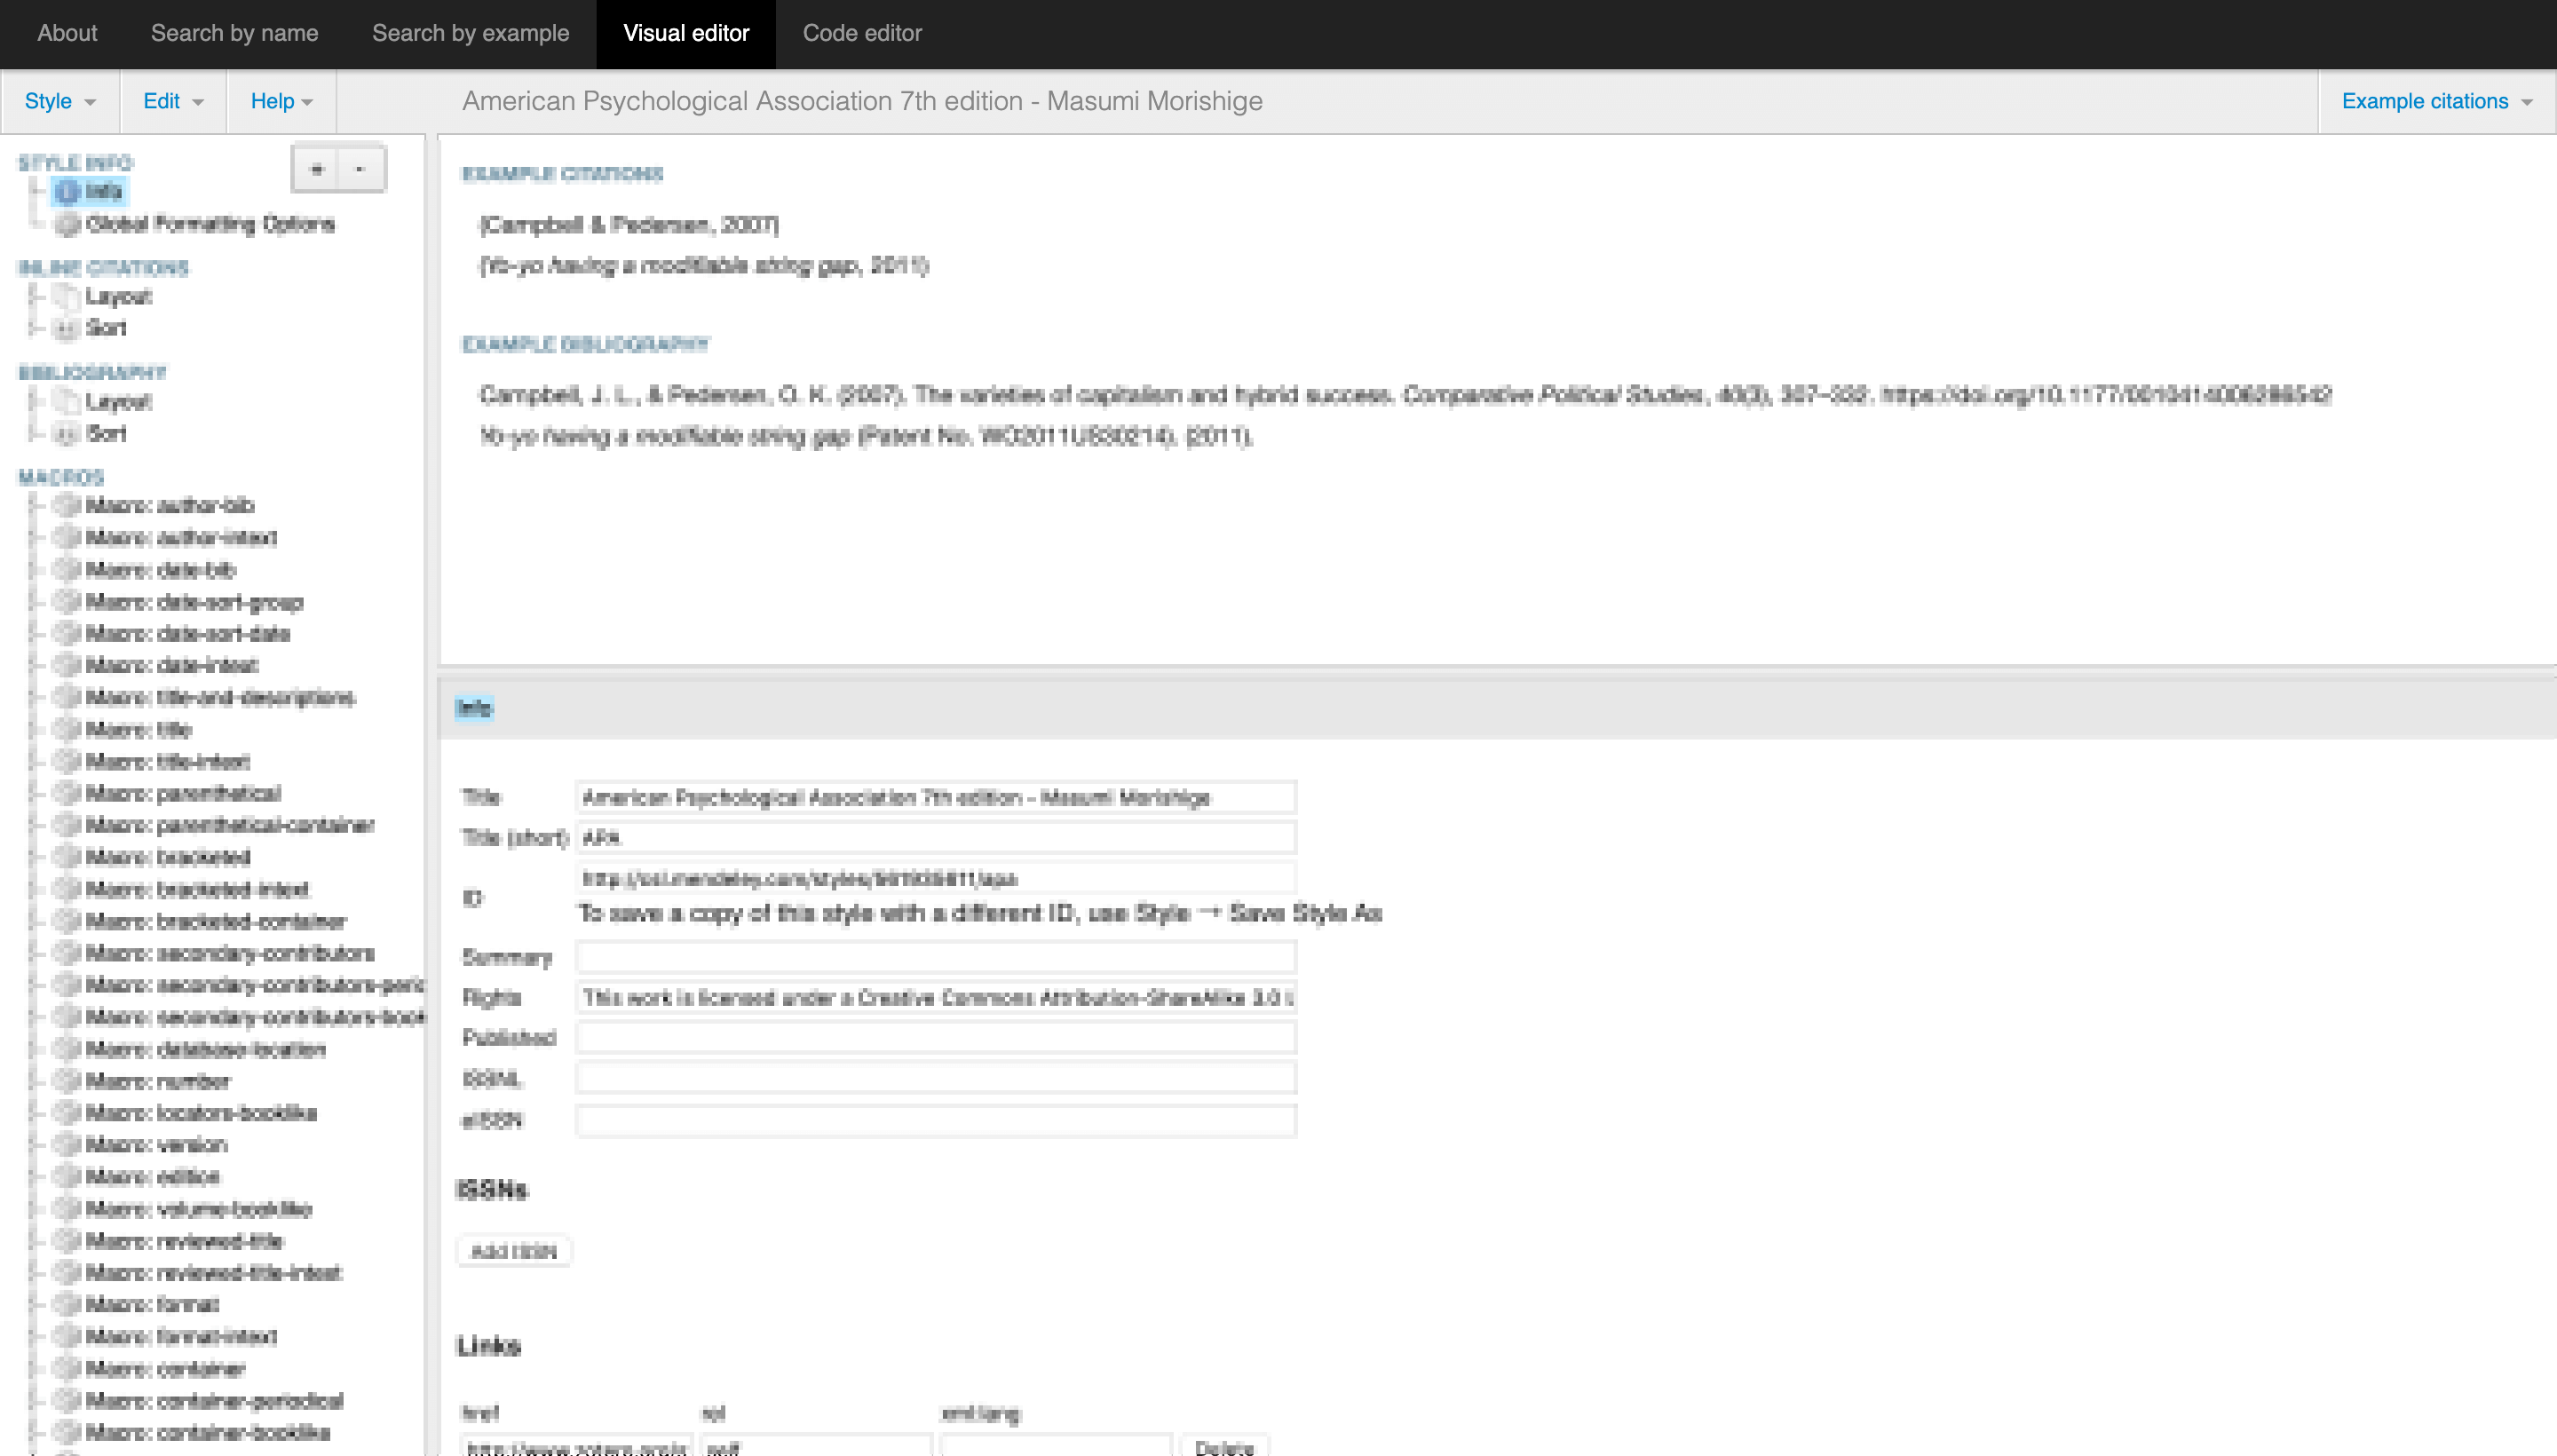Click the icon beside Macro: bracketed
This screenshot has height=1456, width=2557.
click(x=67, y=858)
